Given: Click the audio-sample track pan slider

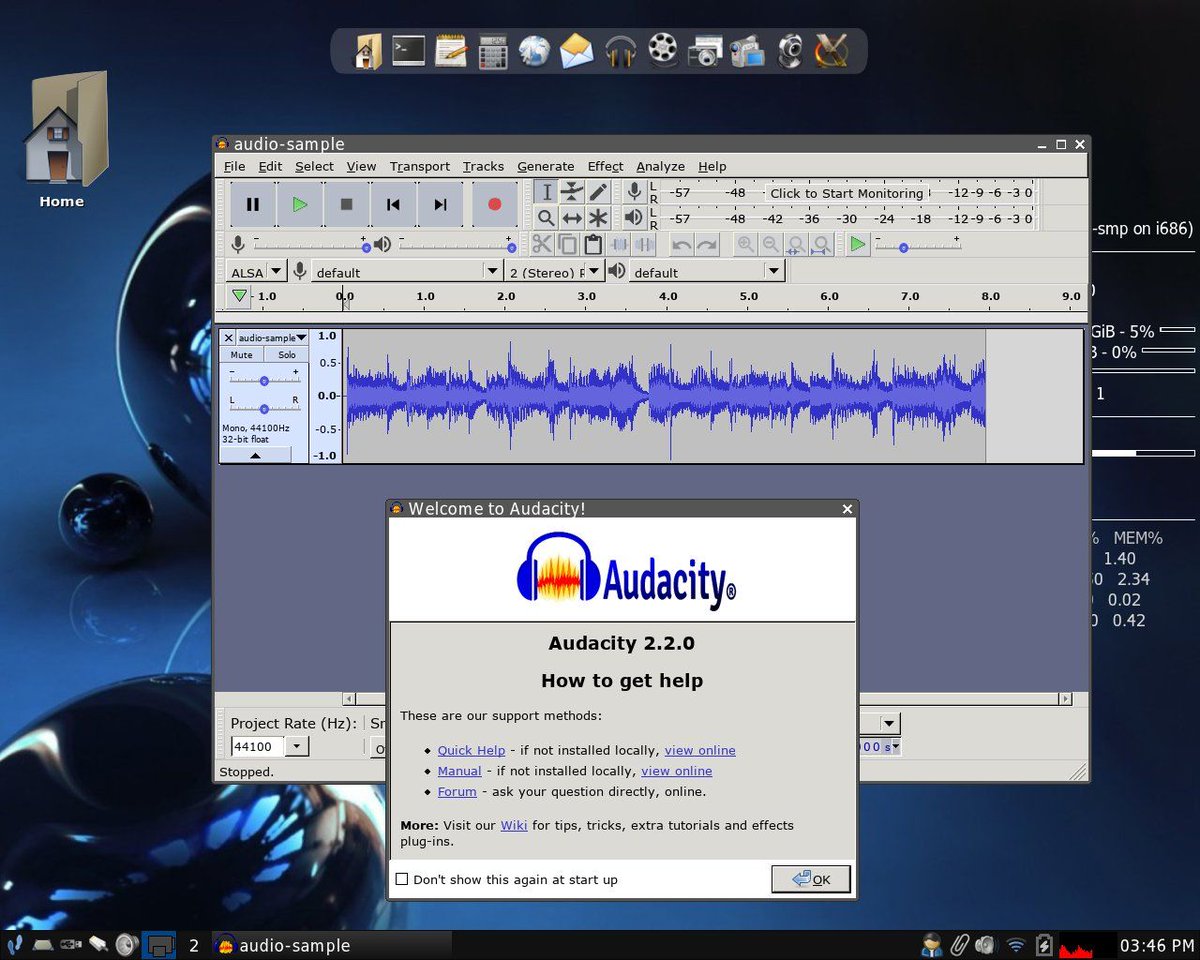Looking at the screenshot, I should [x=264, y=408].
